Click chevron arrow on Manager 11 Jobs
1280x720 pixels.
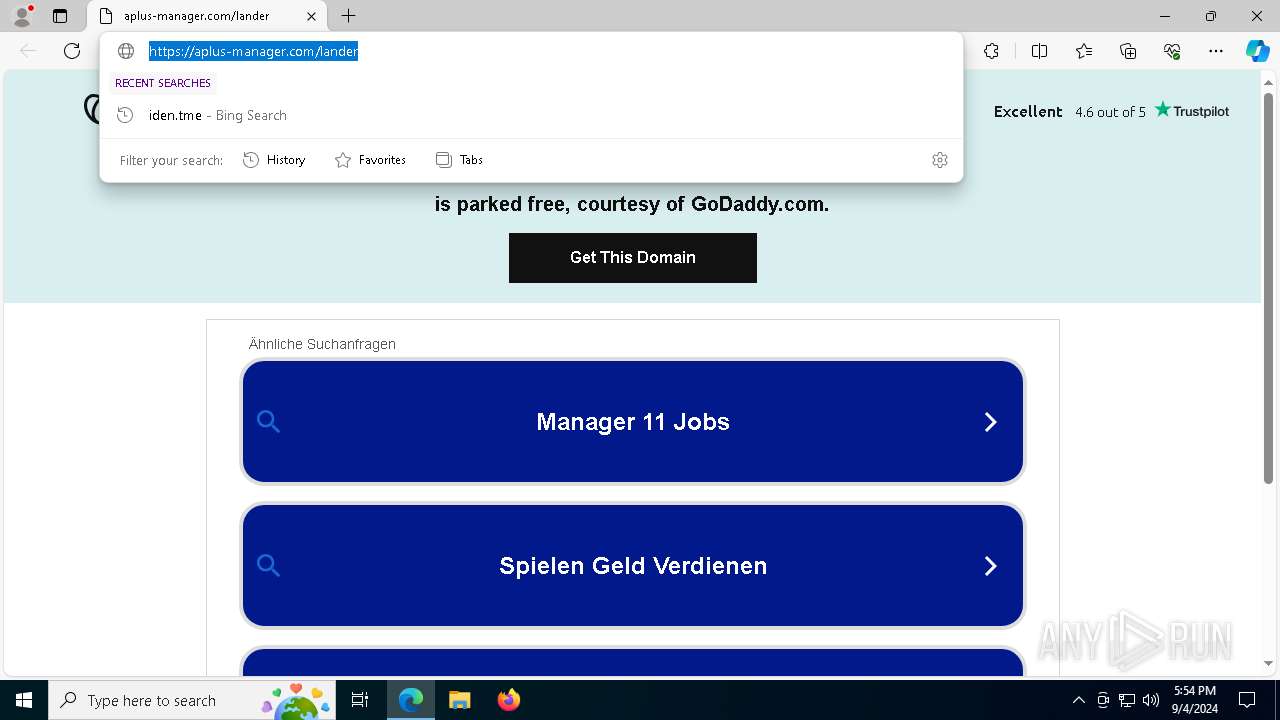pos(990,422)
